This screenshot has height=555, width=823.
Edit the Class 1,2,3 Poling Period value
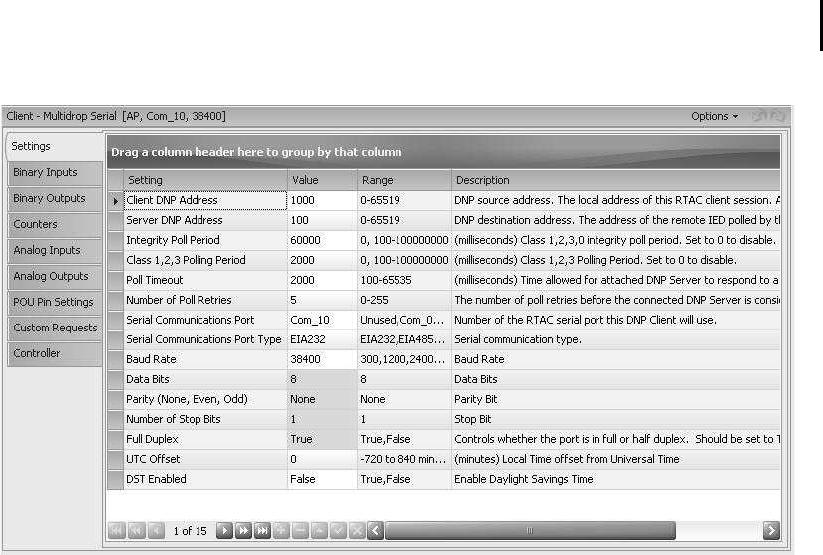[322, 260]
